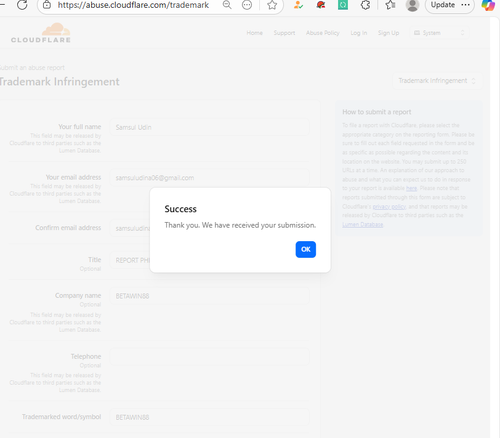Image resolution: width=500 pixels, height=438 pixels.
Task: Add the page to favorites with the star icon
Action: tap(272, 5)
